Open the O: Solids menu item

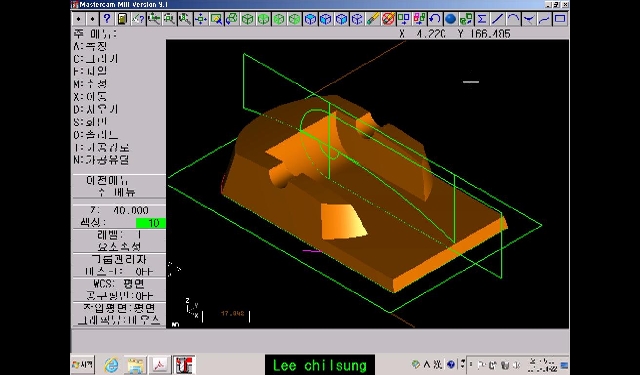96,135
